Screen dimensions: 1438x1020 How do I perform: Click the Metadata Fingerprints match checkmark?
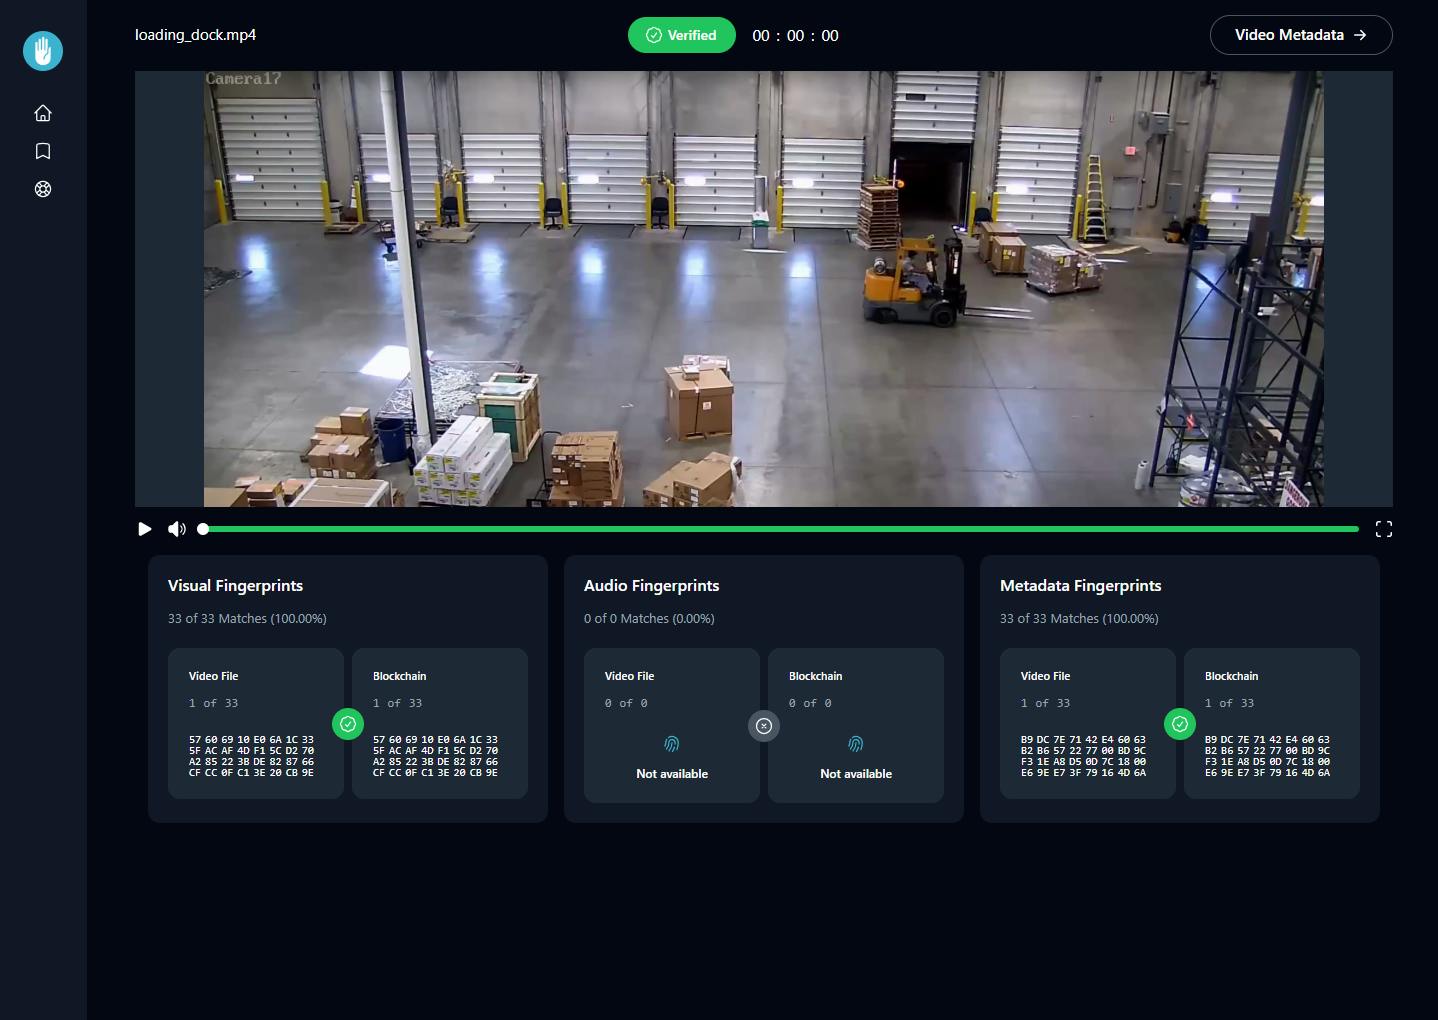(1180, 724)
